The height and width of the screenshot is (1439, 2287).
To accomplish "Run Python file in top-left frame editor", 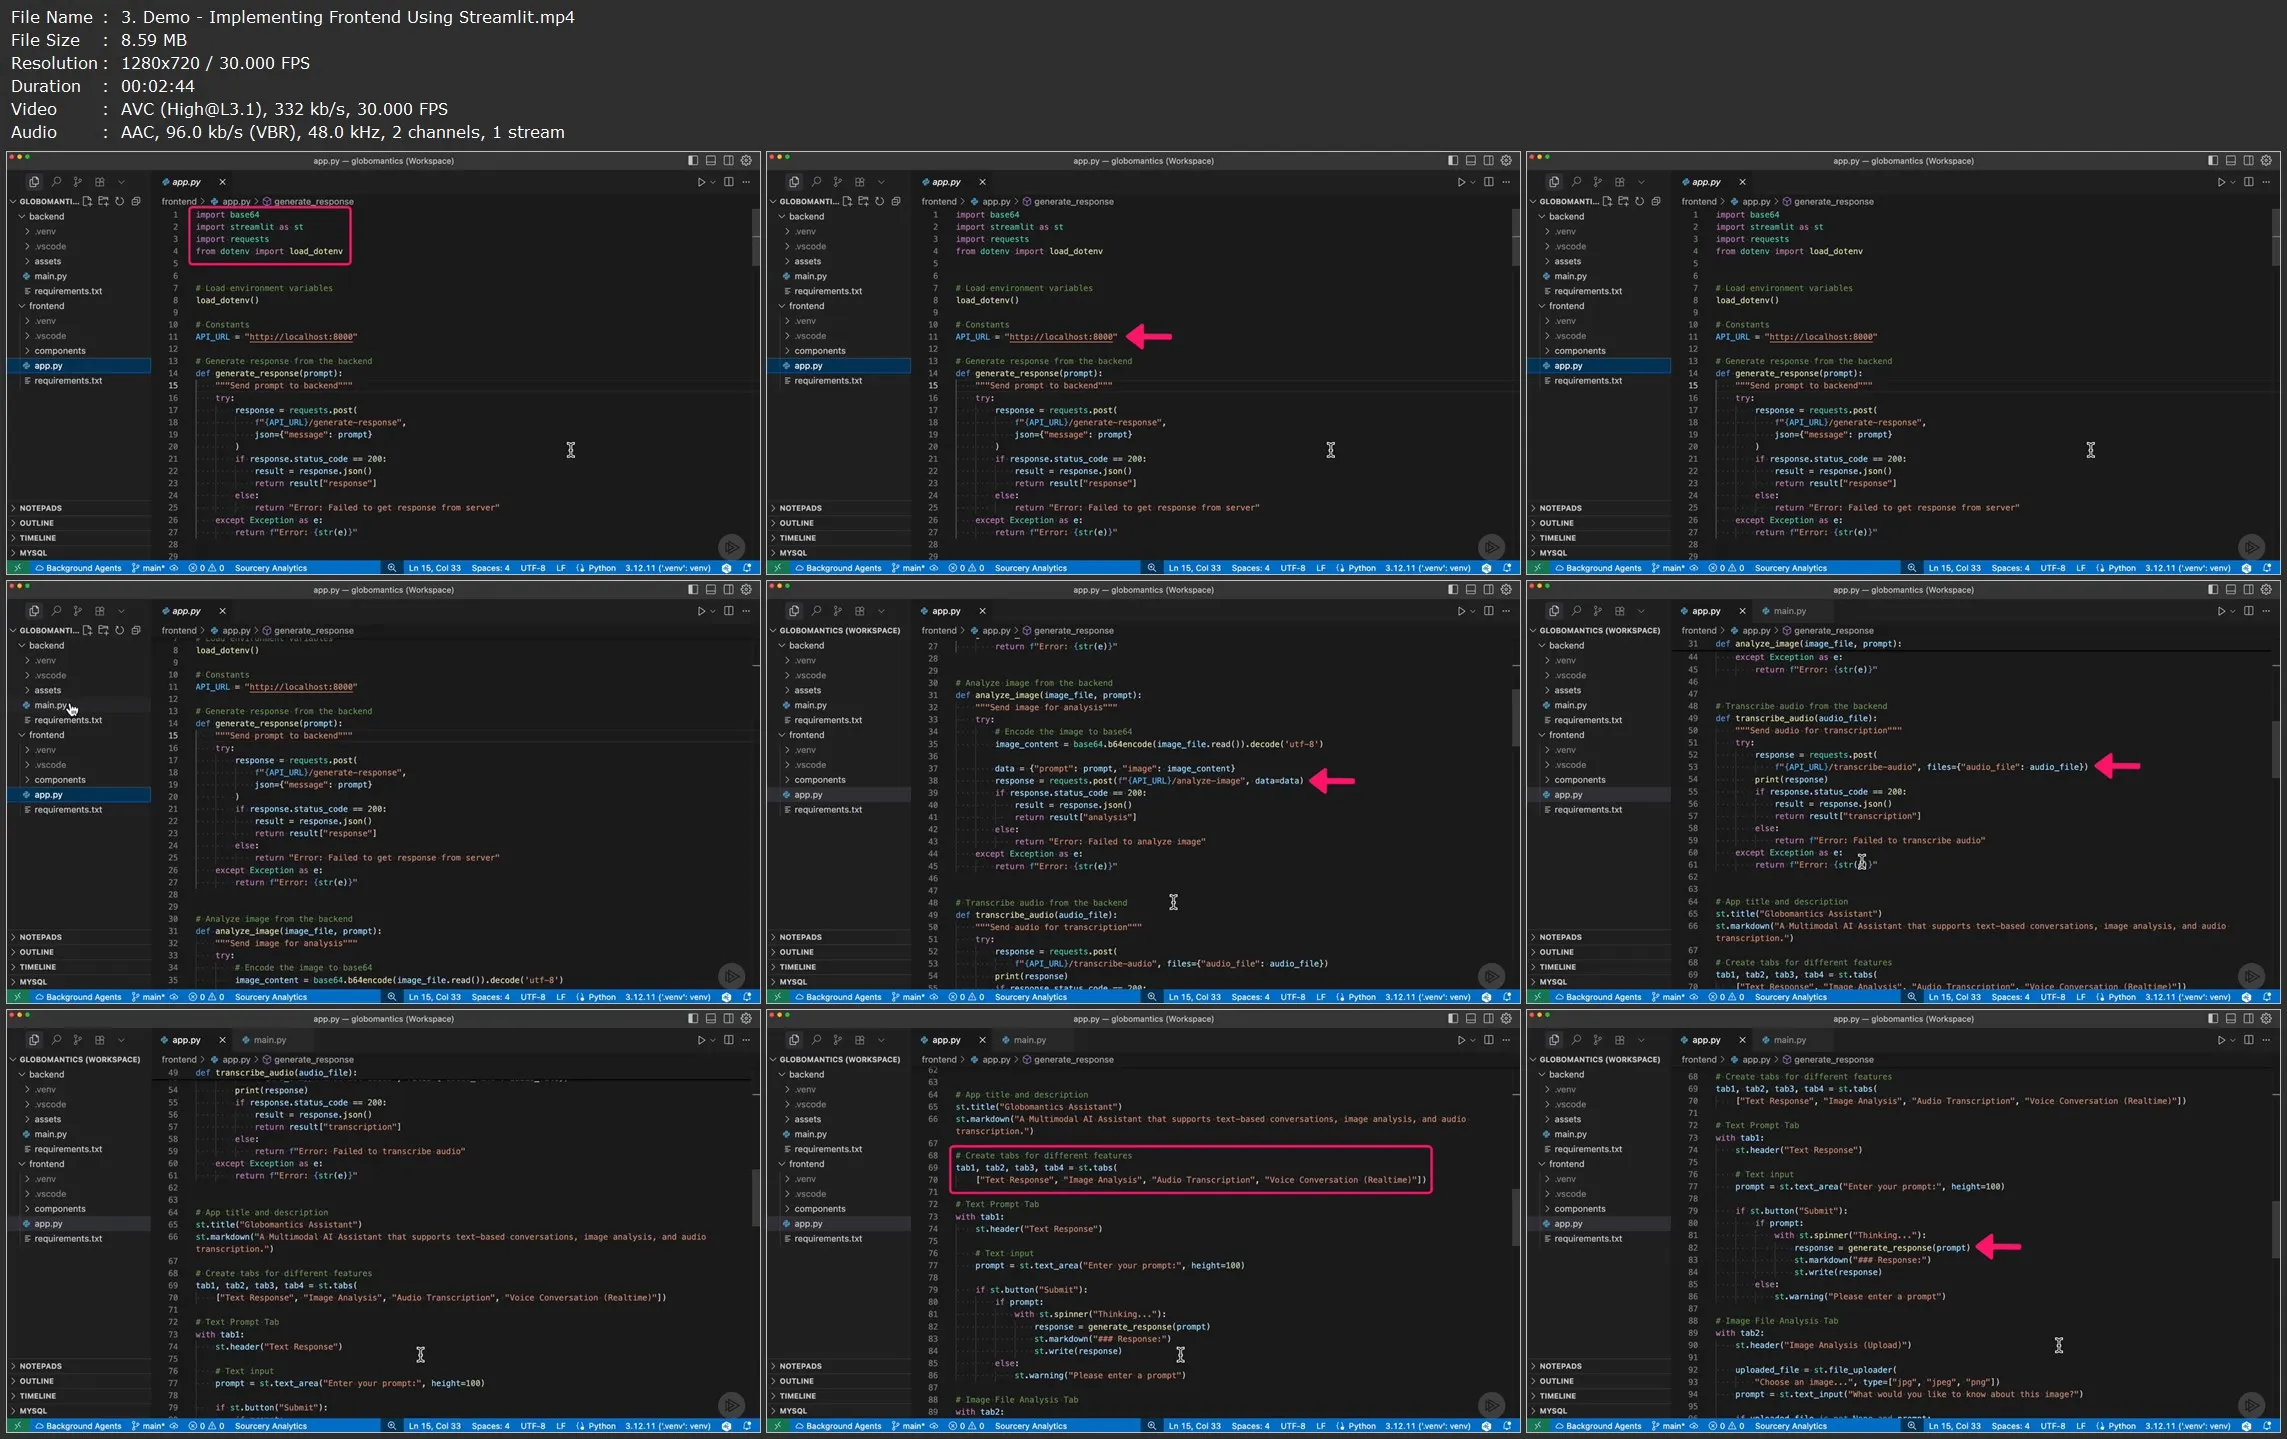I will (x=701, y=182).
